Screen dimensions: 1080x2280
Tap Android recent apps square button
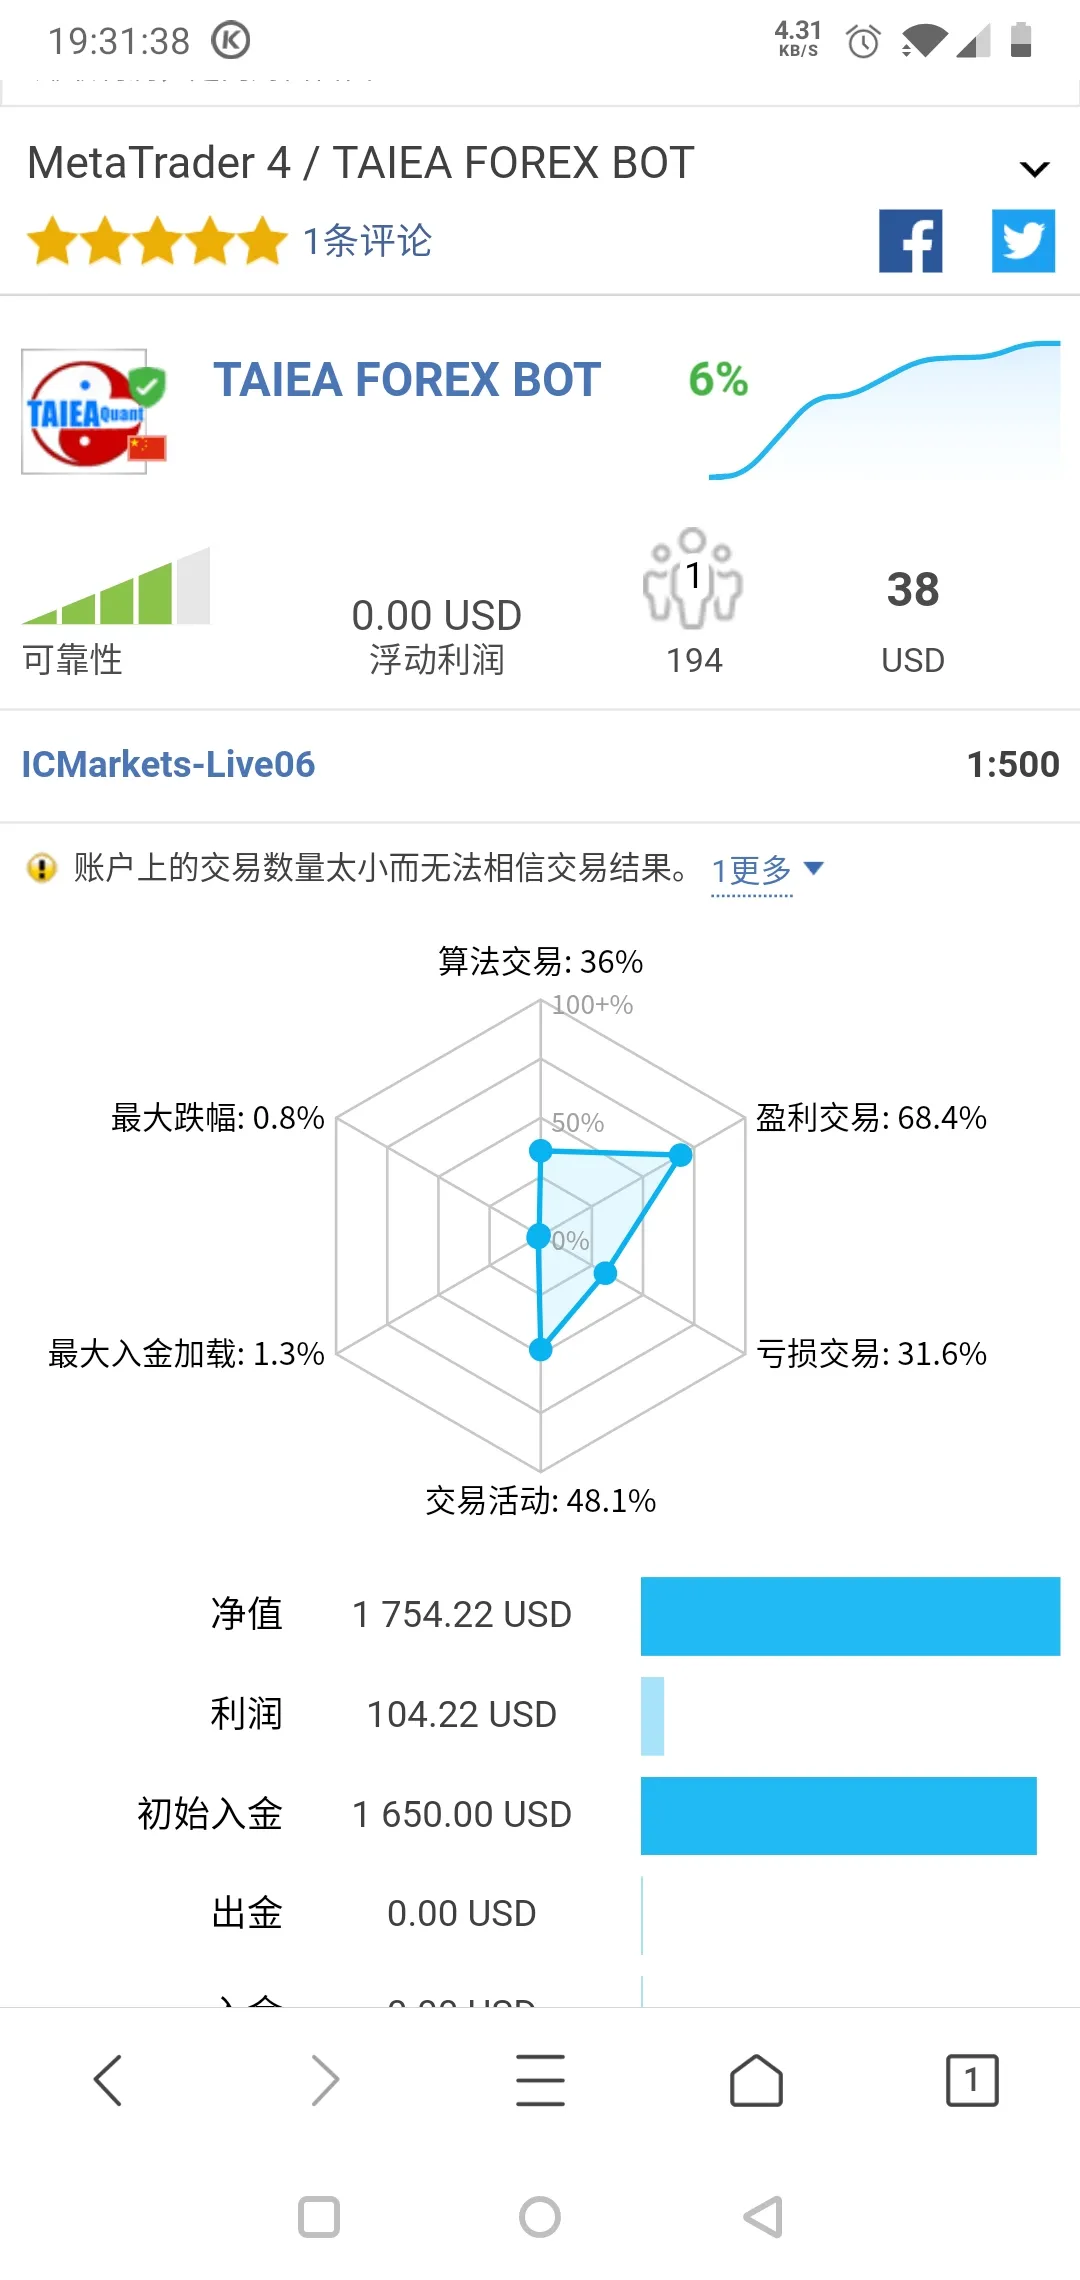[x=319, y=2217]
